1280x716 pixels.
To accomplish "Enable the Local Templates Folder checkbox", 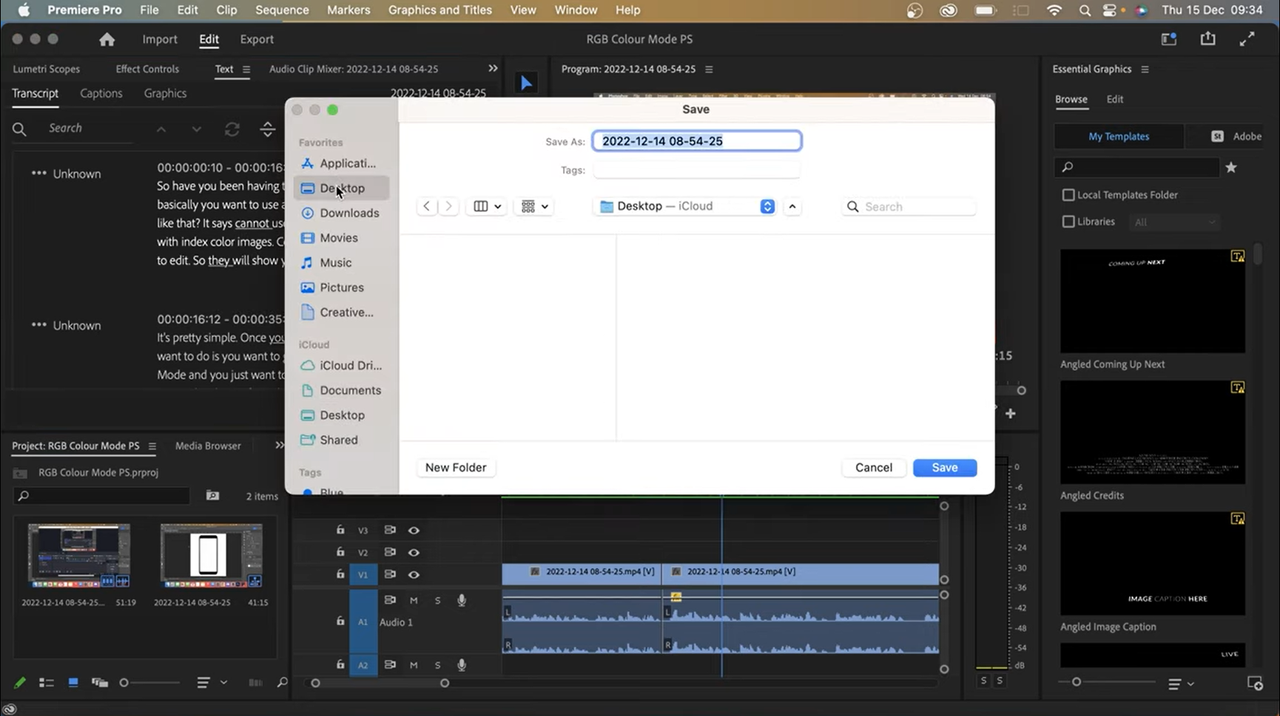I will (x=1068, y=195).
